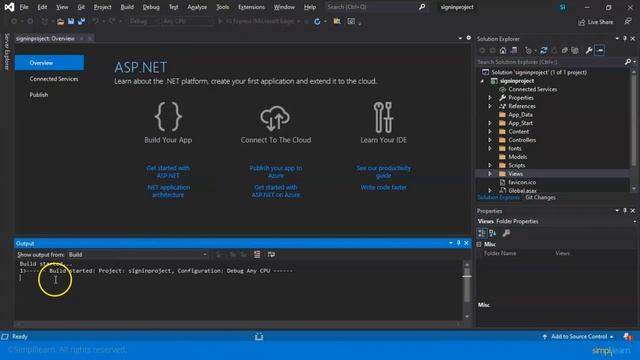Click the Open File folder toolbar icon
The height and width of the screenshot is (360, 640).
tap(60, 21)
